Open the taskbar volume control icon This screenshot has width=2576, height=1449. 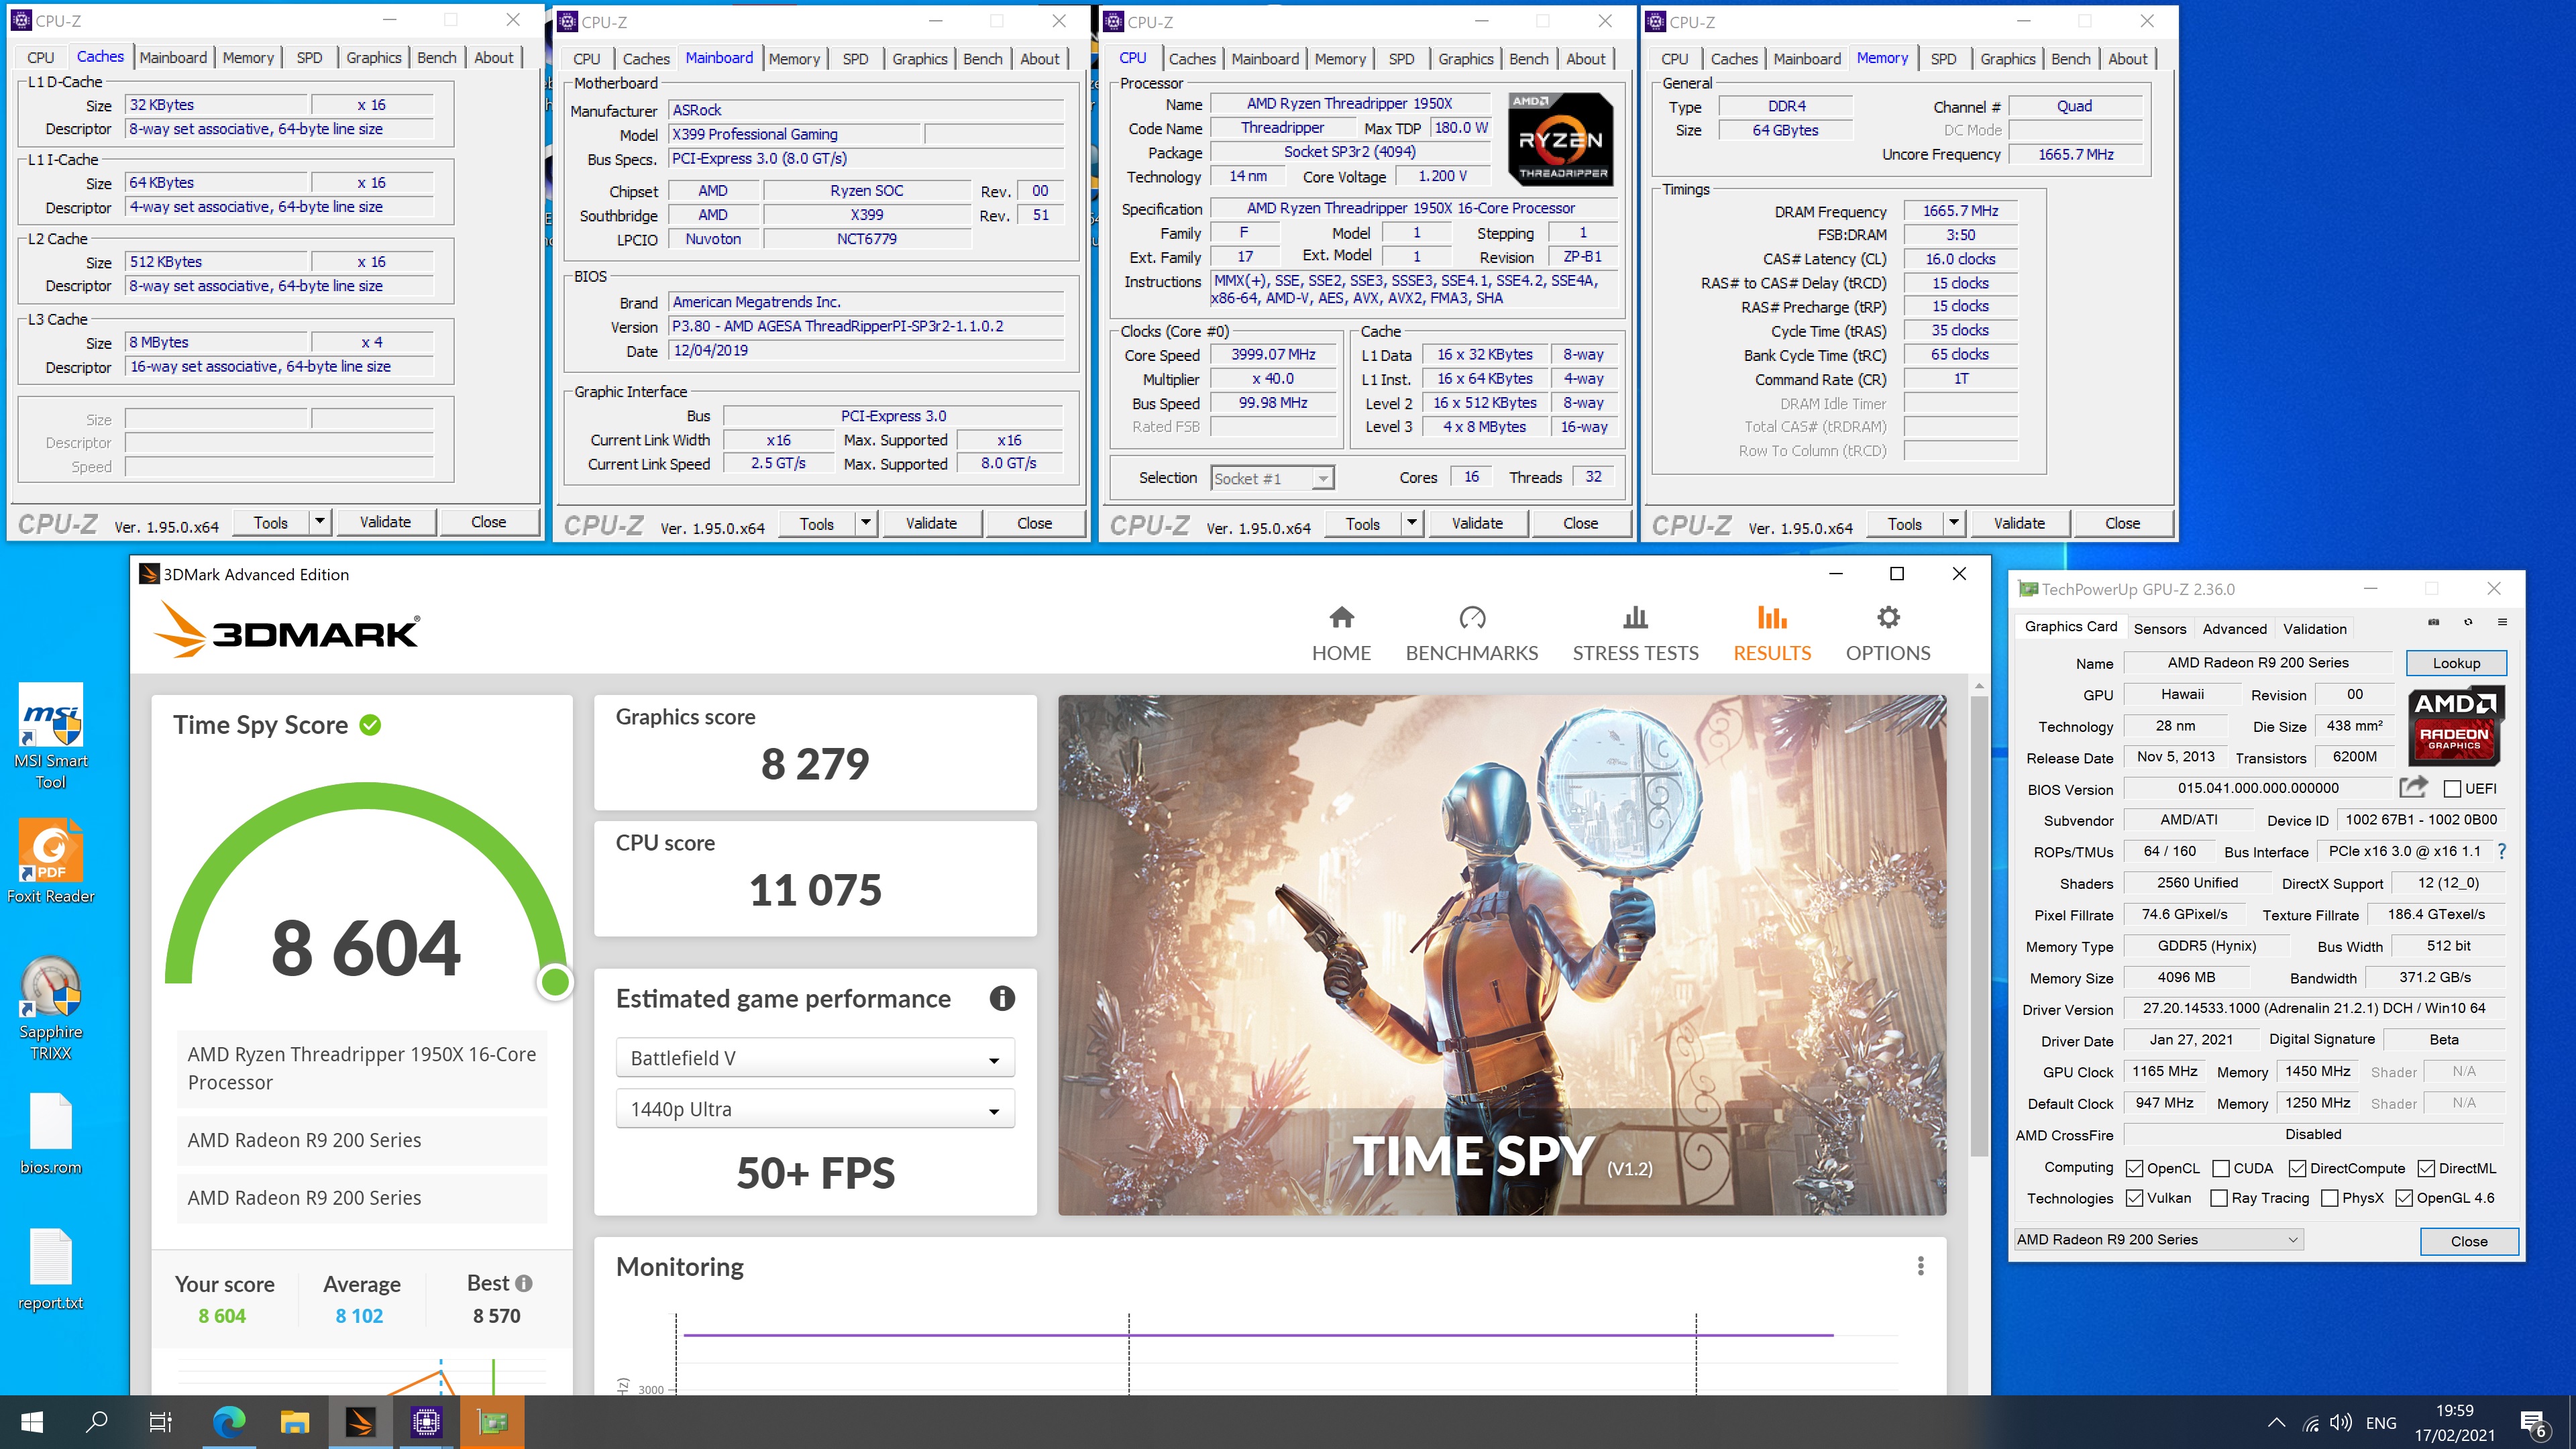[2340, 1422]
